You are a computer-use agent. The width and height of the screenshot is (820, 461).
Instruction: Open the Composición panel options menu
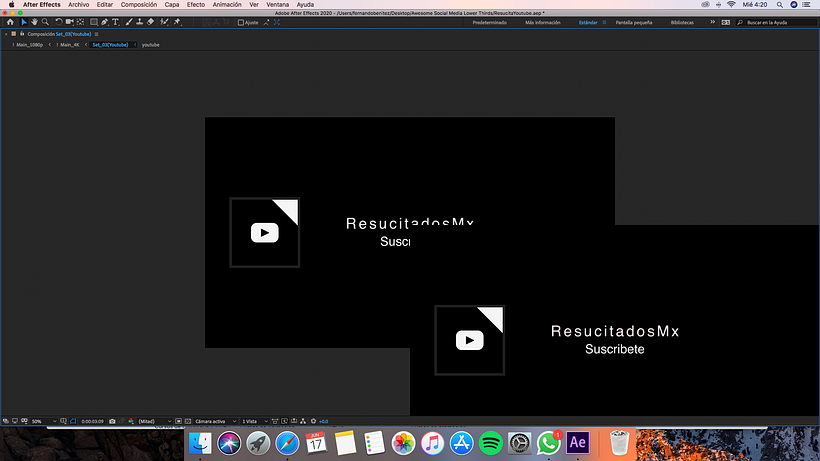96,34
